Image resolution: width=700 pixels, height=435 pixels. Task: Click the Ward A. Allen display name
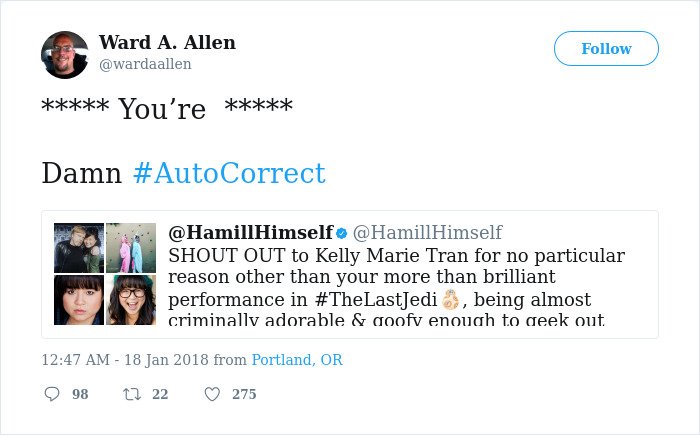[x=167, y=42]
